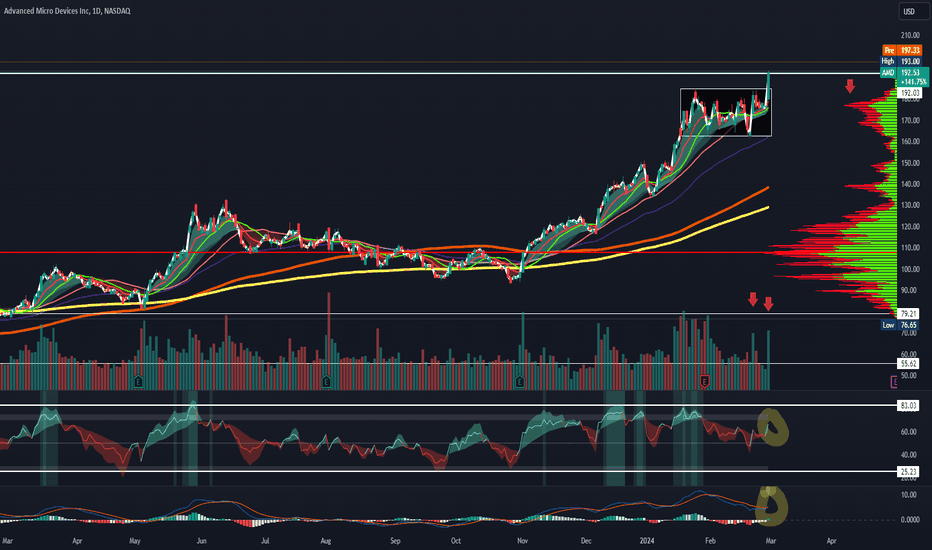Click the May label on the time axis

click(135, 541)
